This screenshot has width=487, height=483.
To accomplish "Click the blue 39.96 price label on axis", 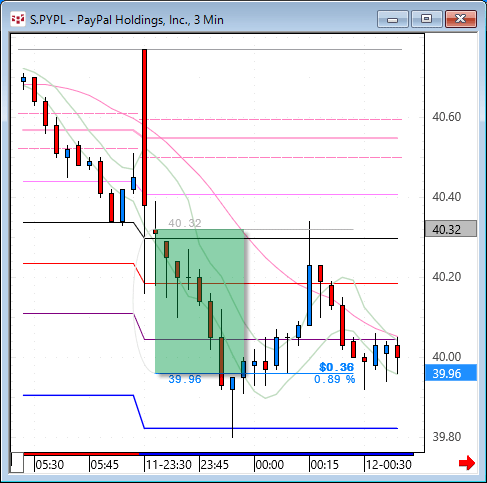I will coord(451,373).
